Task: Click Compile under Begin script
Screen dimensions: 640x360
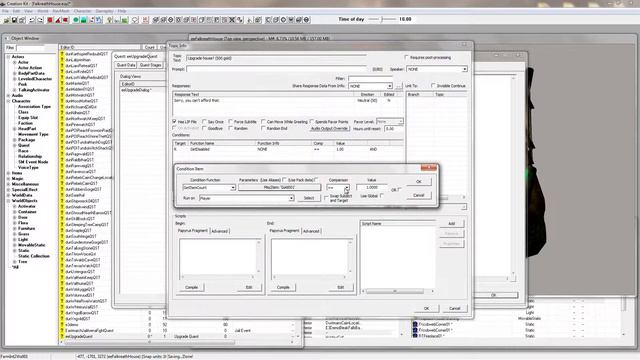Action: [191, 287]
